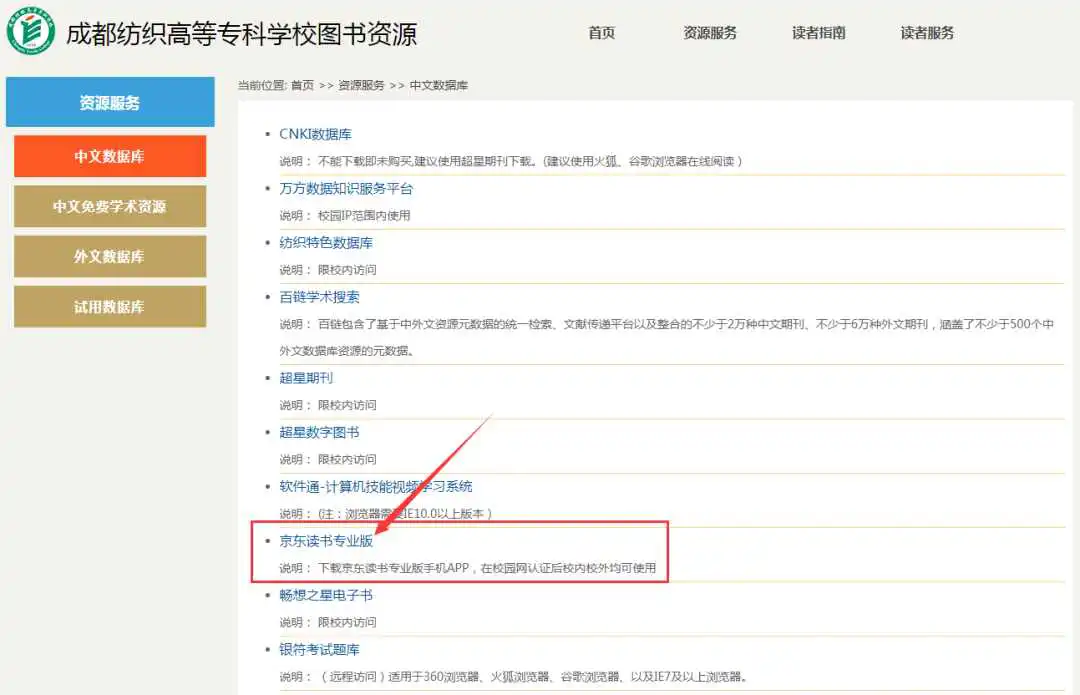Open the 银符考试题库 link
Image resolution: width=1080 pixels, height=695 pixels.
click(x=319, y=650)
